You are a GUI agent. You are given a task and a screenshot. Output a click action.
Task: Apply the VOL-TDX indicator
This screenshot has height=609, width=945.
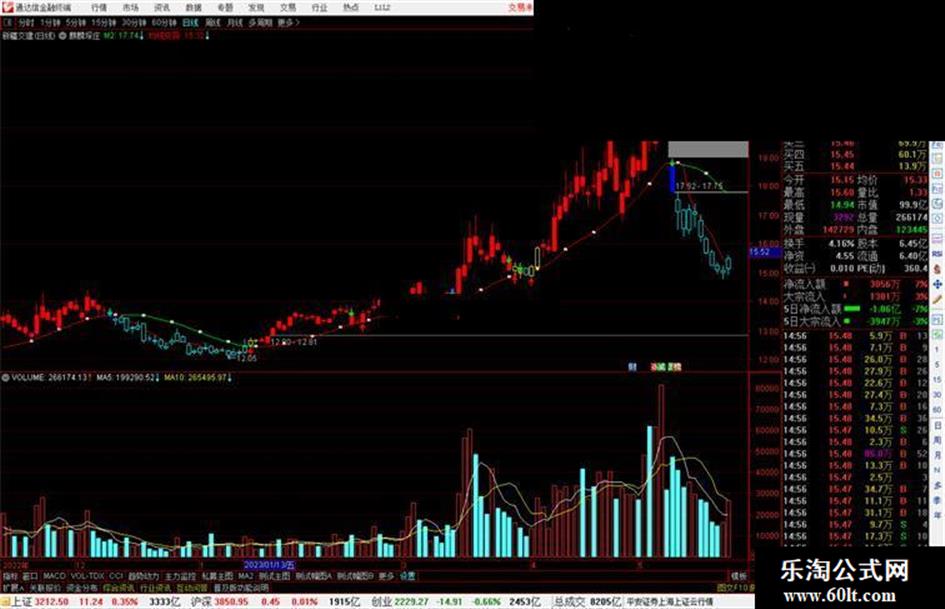pyautogui.click(x=87, y=576)
